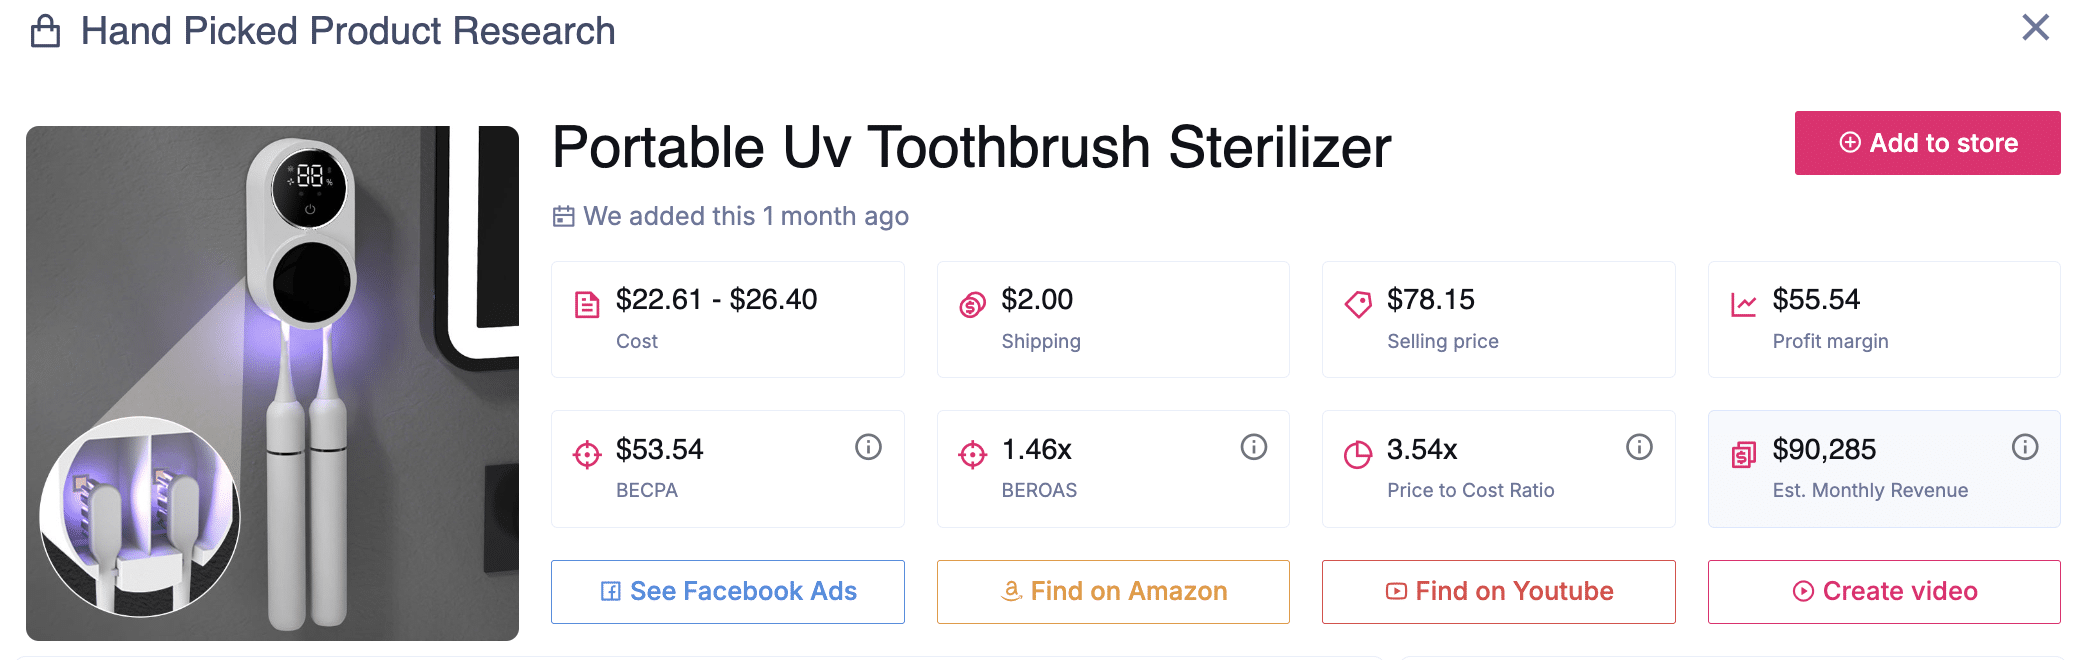Click Find on Amazon button

(x=1113, y=592)
